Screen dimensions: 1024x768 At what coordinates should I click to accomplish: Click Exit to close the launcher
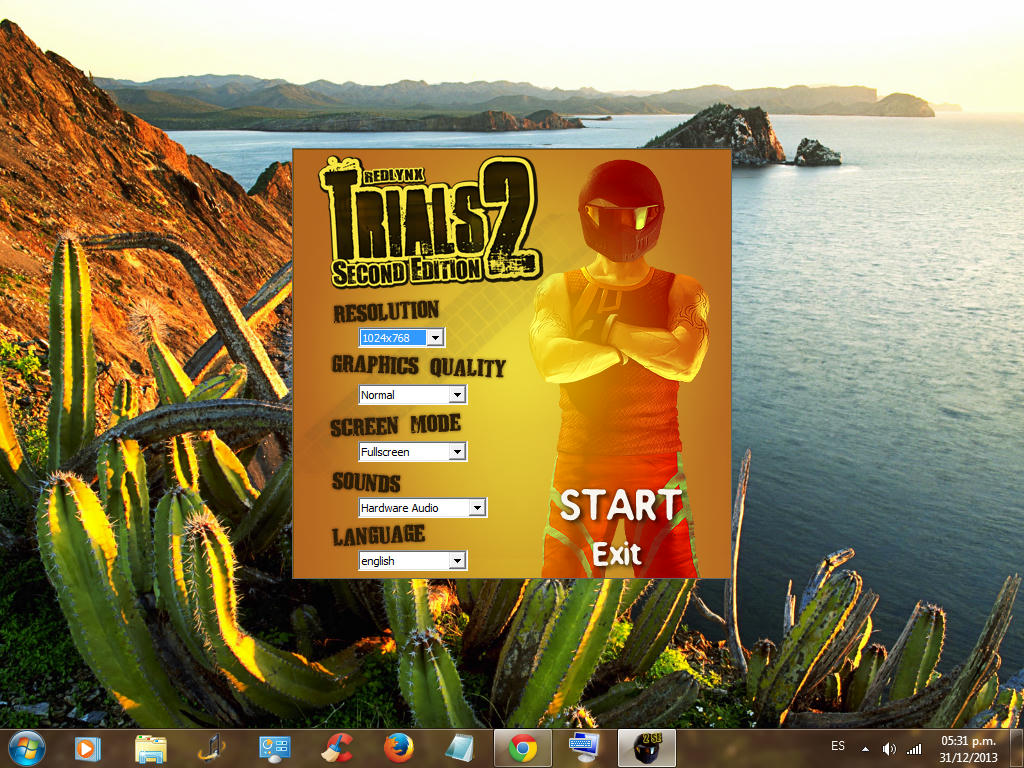(616, 554)
